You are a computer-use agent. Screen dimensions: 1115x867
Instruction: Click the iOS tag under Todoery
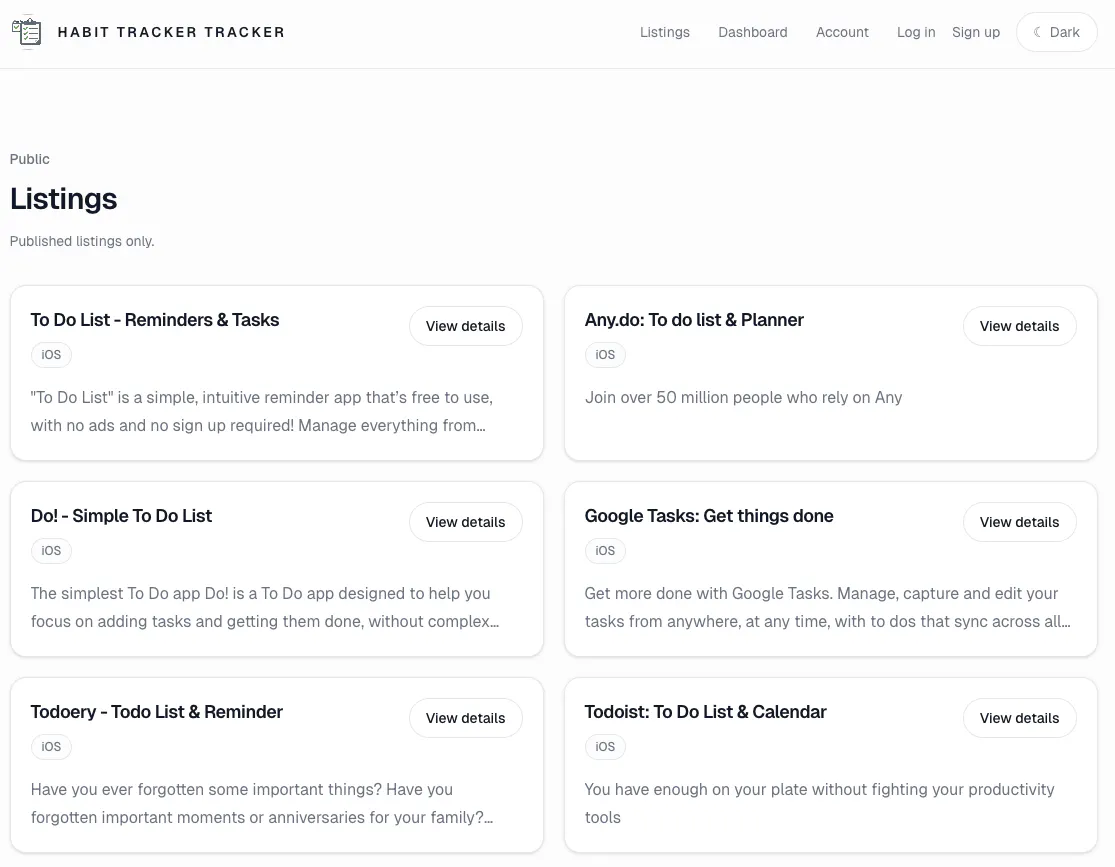(x=51, y=747)
